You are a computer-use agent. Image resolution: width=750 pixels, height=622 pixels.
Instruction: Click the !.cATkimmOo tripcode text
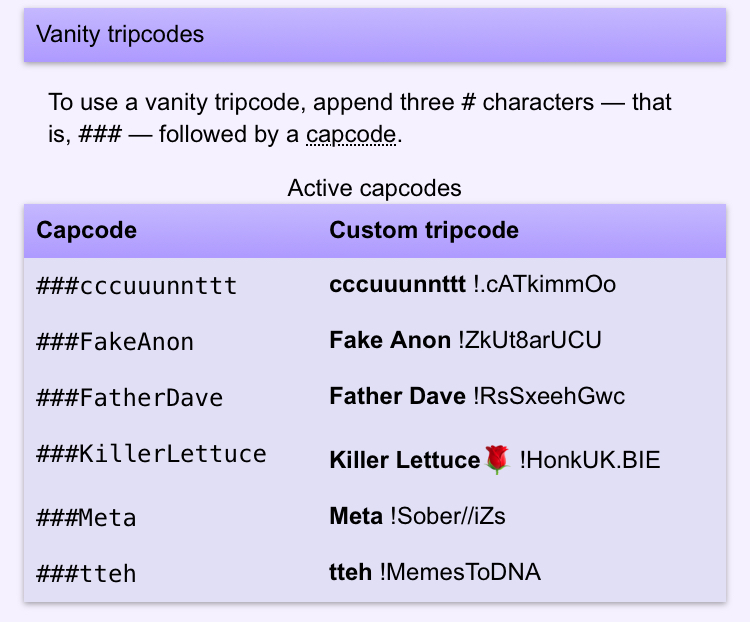click(x=544, y=285)
